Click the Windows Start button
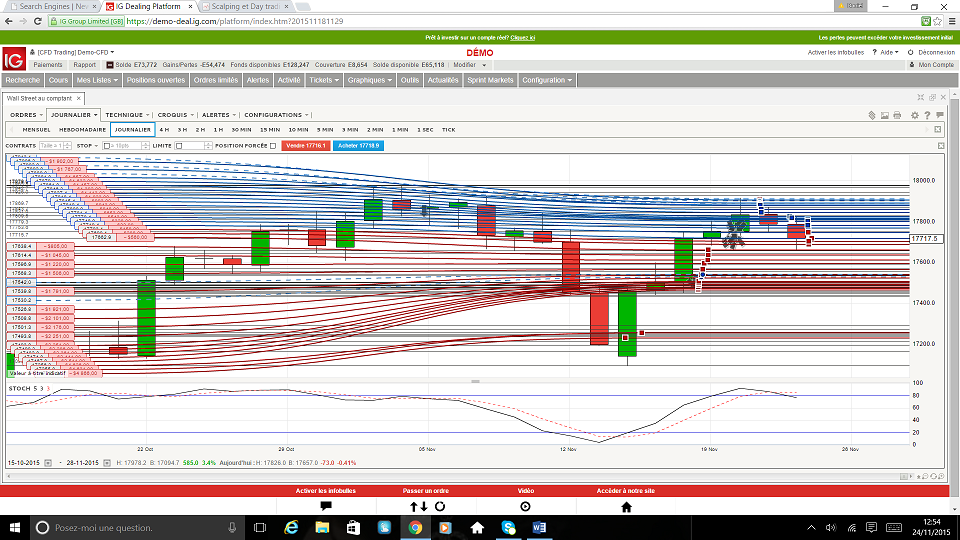The width and height of the screenshot is (960, 540). pos(15,527)
